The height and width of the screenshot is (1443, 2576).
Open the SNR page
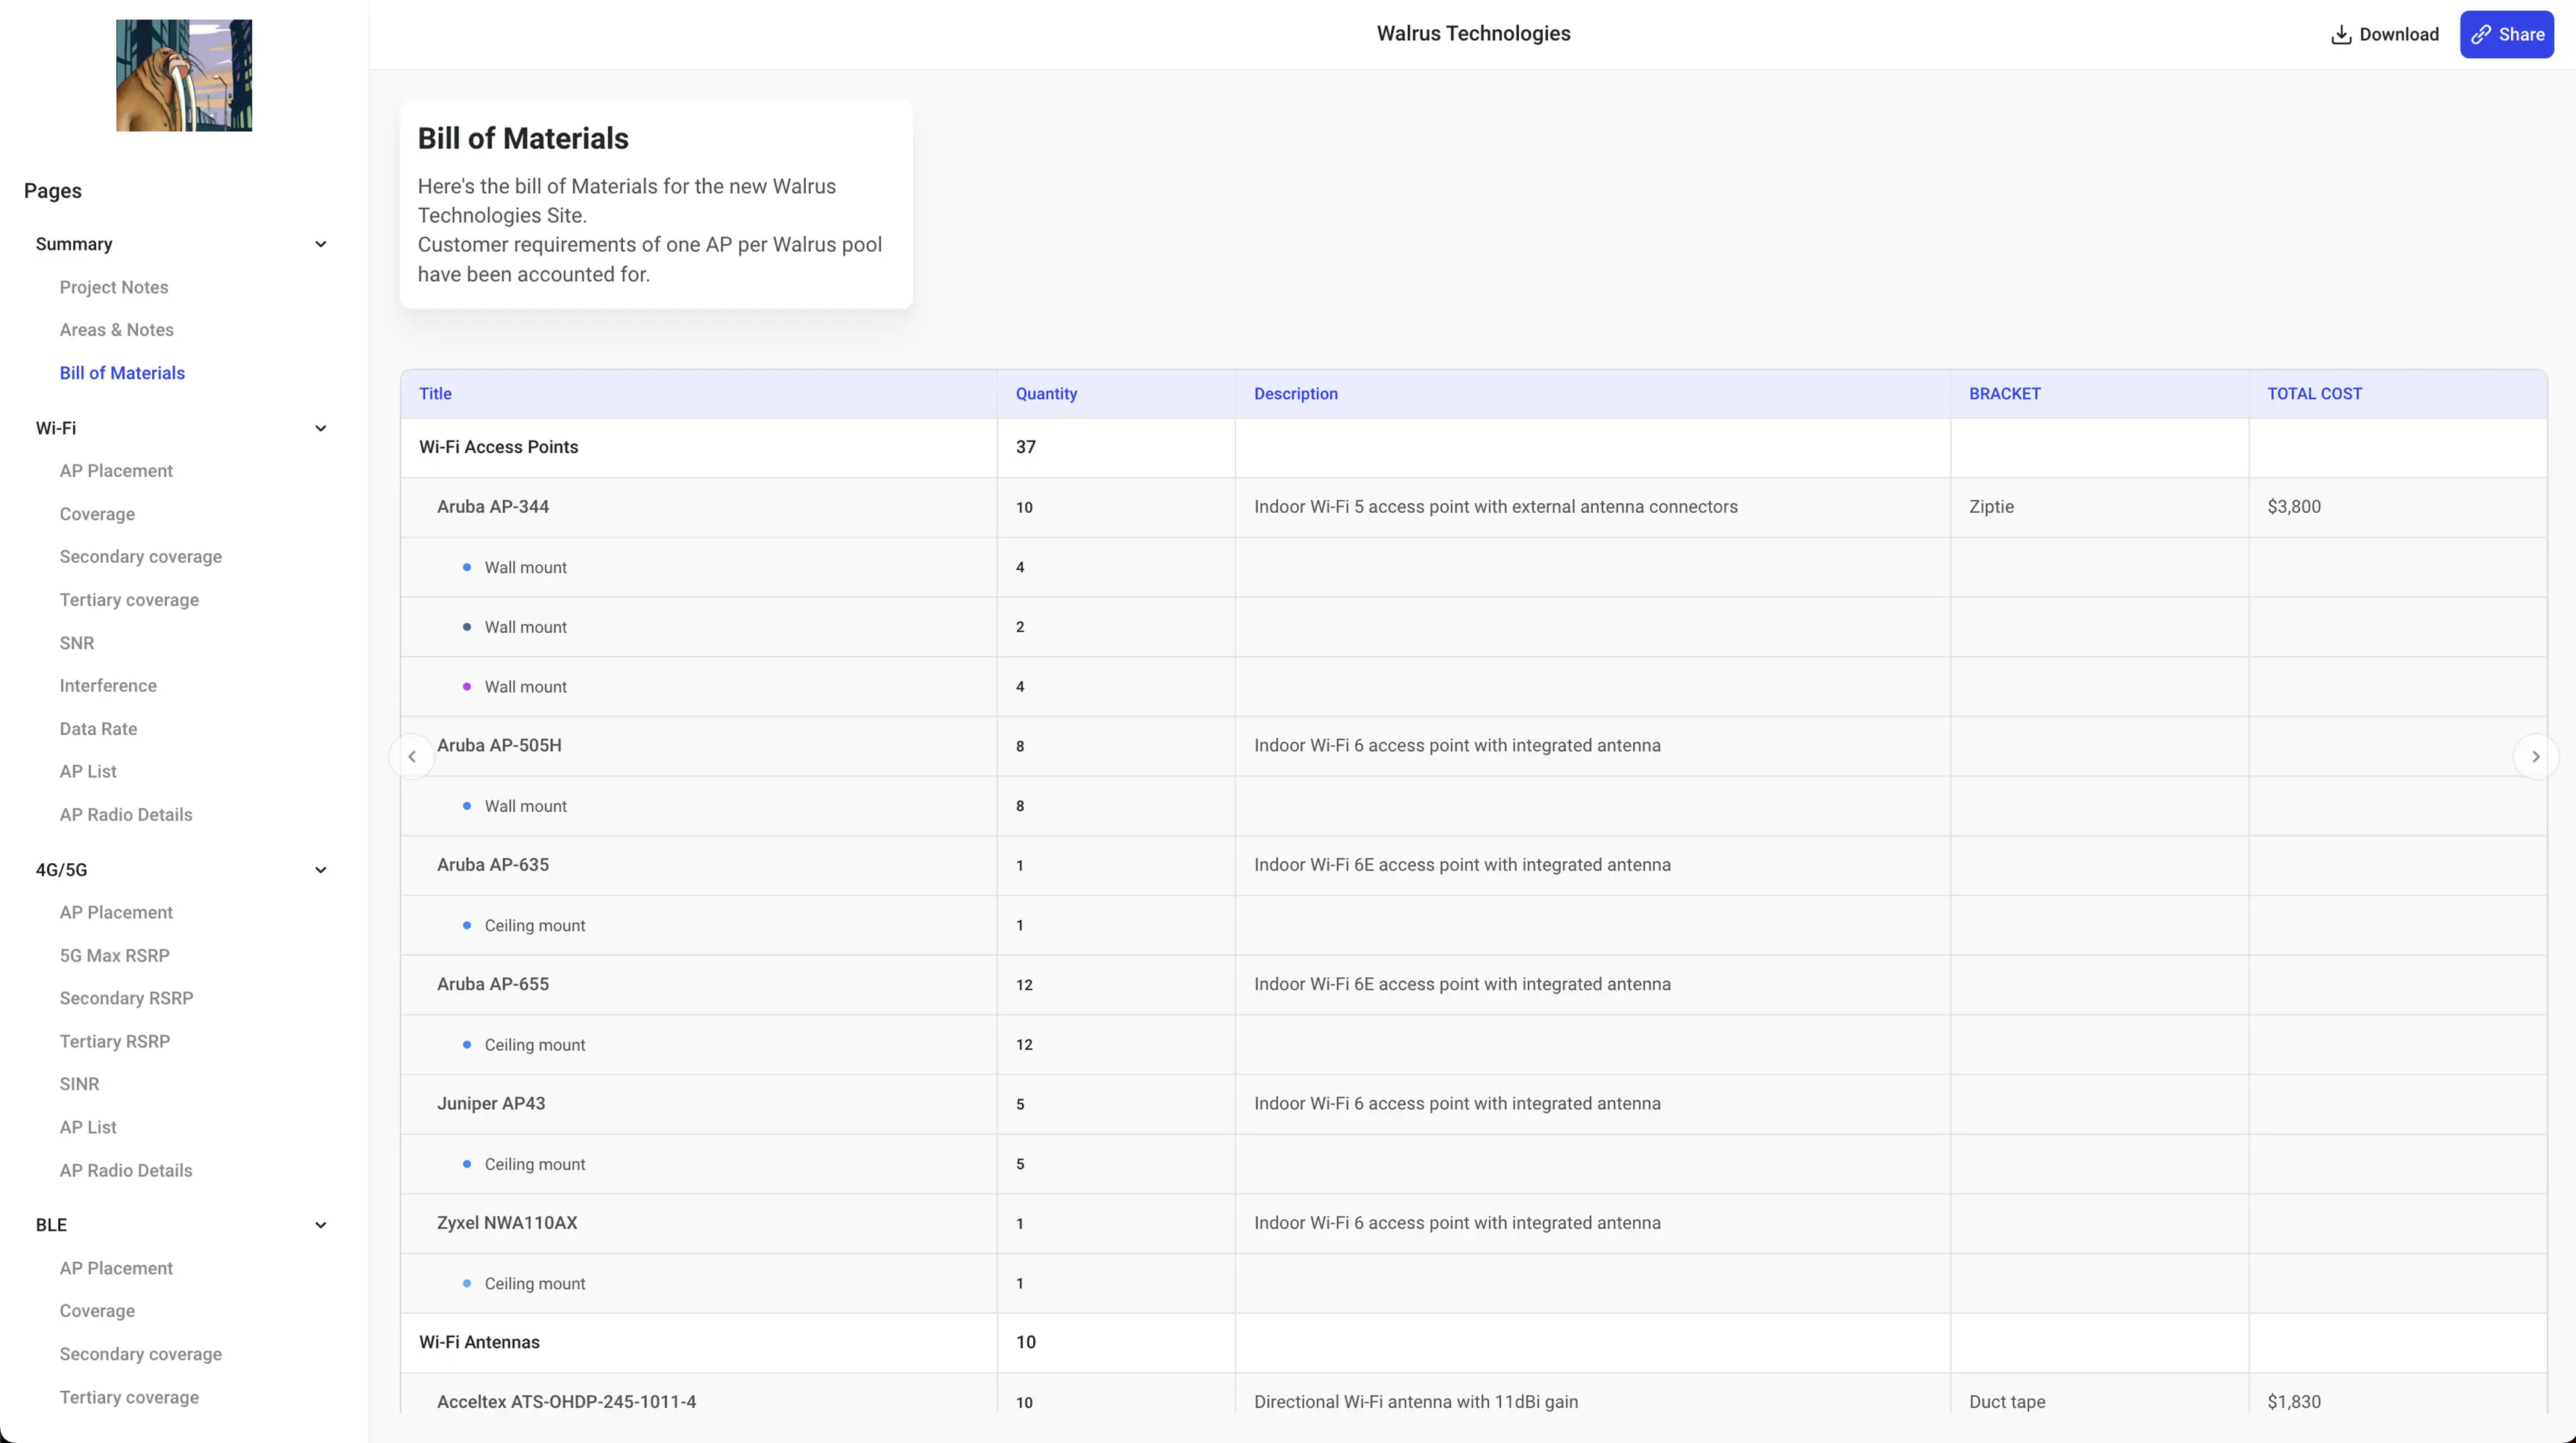click(x=77, y=643)
